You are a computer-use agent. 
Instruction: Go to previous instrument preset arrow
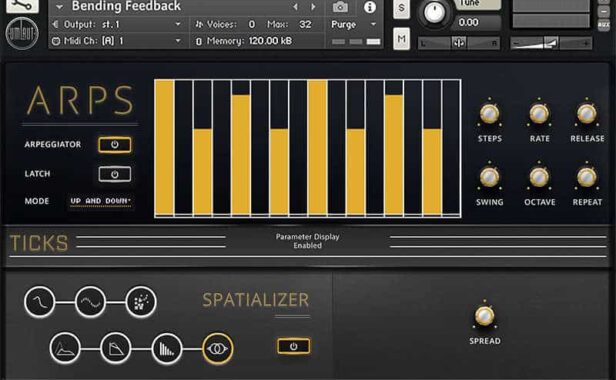(295, 7)
